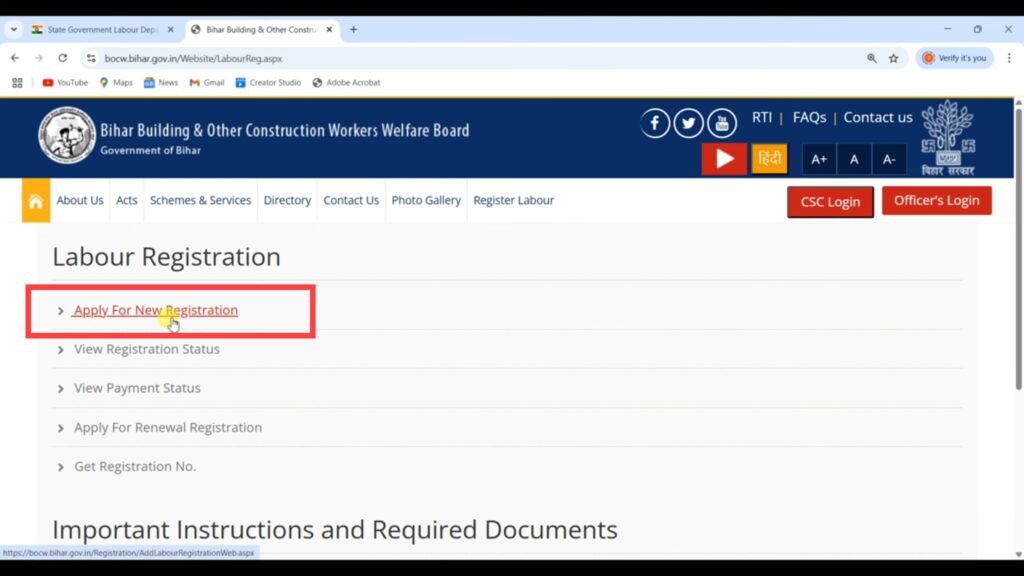This screenshot has height=576, width=1024.
Task: Open the Chrome three-dot menu
Action: pos(1009,58)
